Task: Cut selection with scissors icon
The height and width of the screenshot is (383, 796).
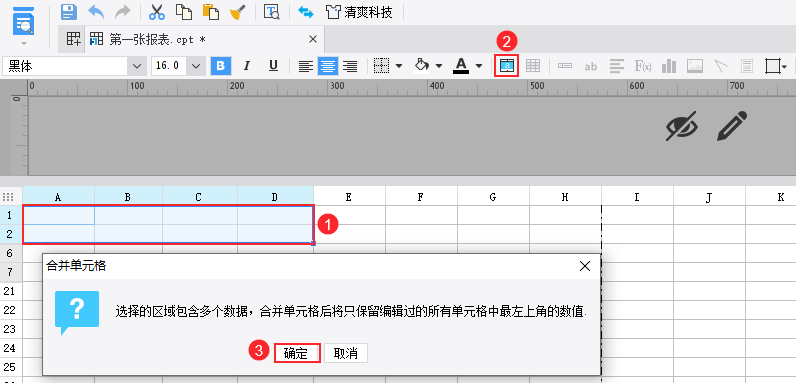Action: click(157, 12)
